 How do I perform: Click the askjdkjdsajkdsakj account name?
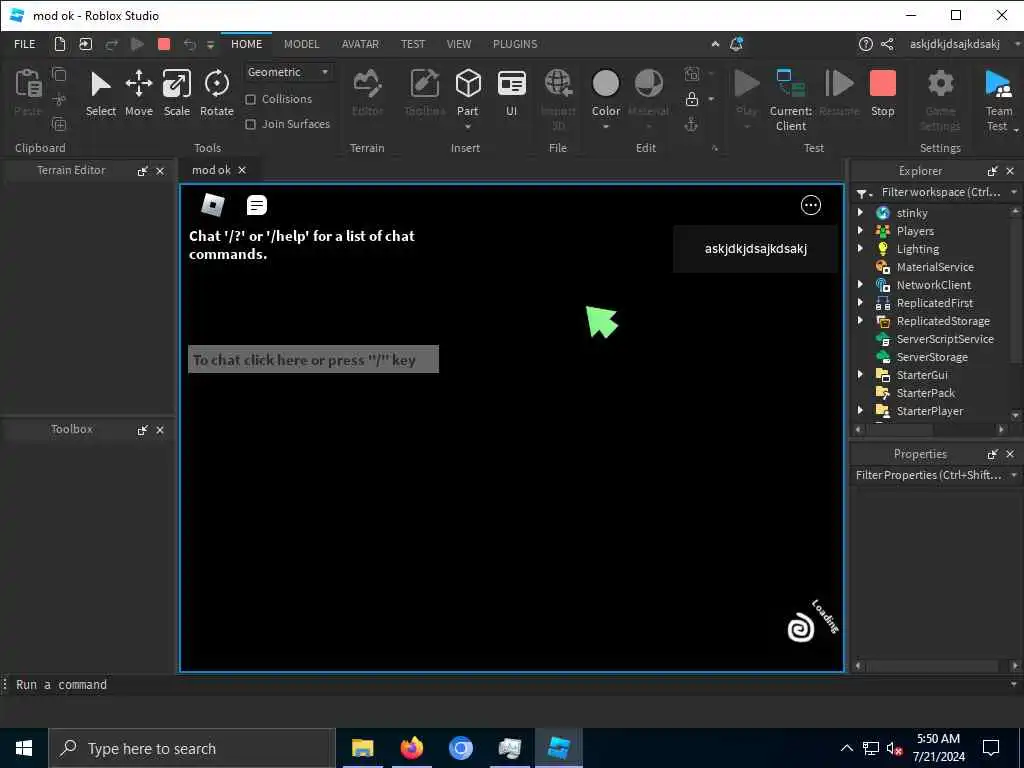click(x=954, y=44)
